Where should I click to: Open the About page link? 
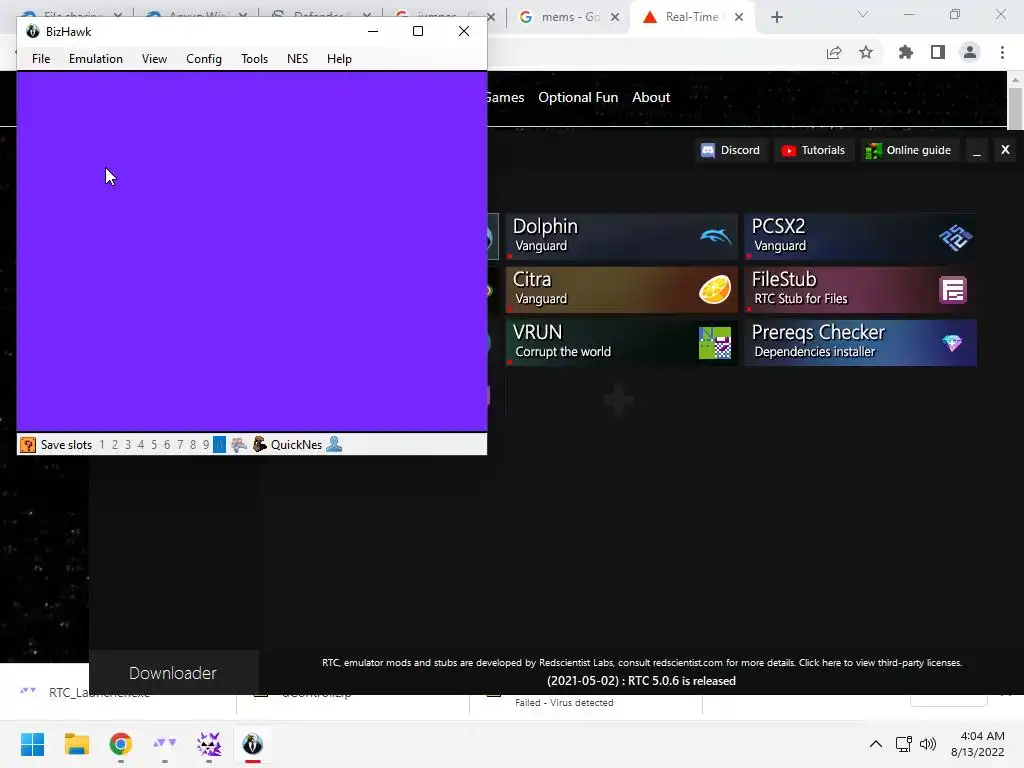[x=651, y=97]
